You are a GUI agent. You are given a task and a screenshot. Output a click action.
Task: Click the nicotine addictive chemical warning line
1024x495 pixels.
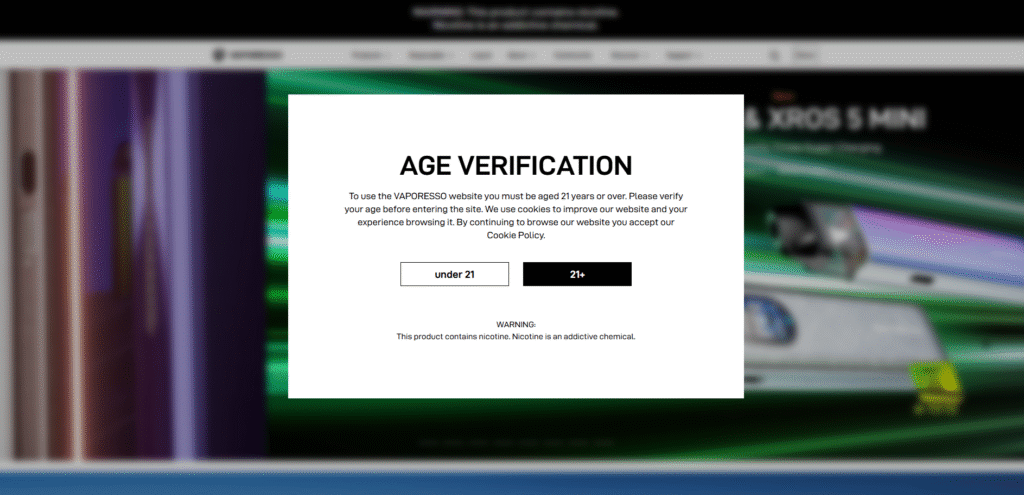[x=516, y=337]
